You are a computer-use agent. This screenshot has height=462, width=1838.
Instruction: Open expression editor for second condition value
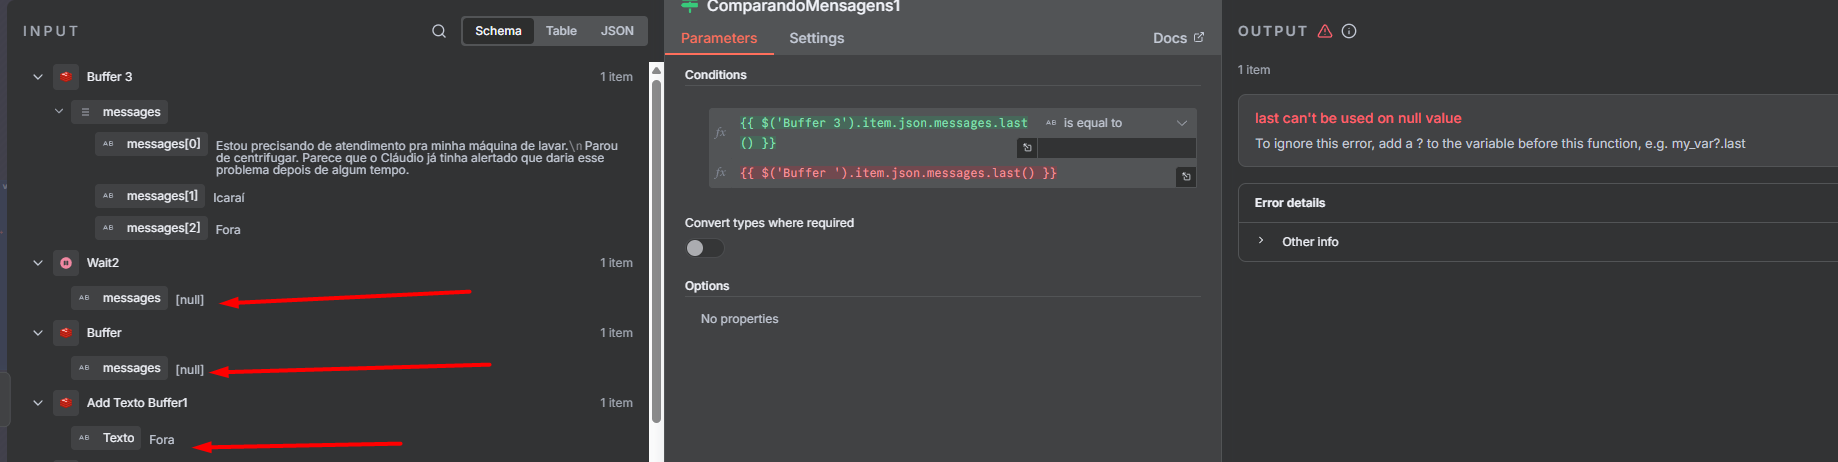pos(1186,177)
